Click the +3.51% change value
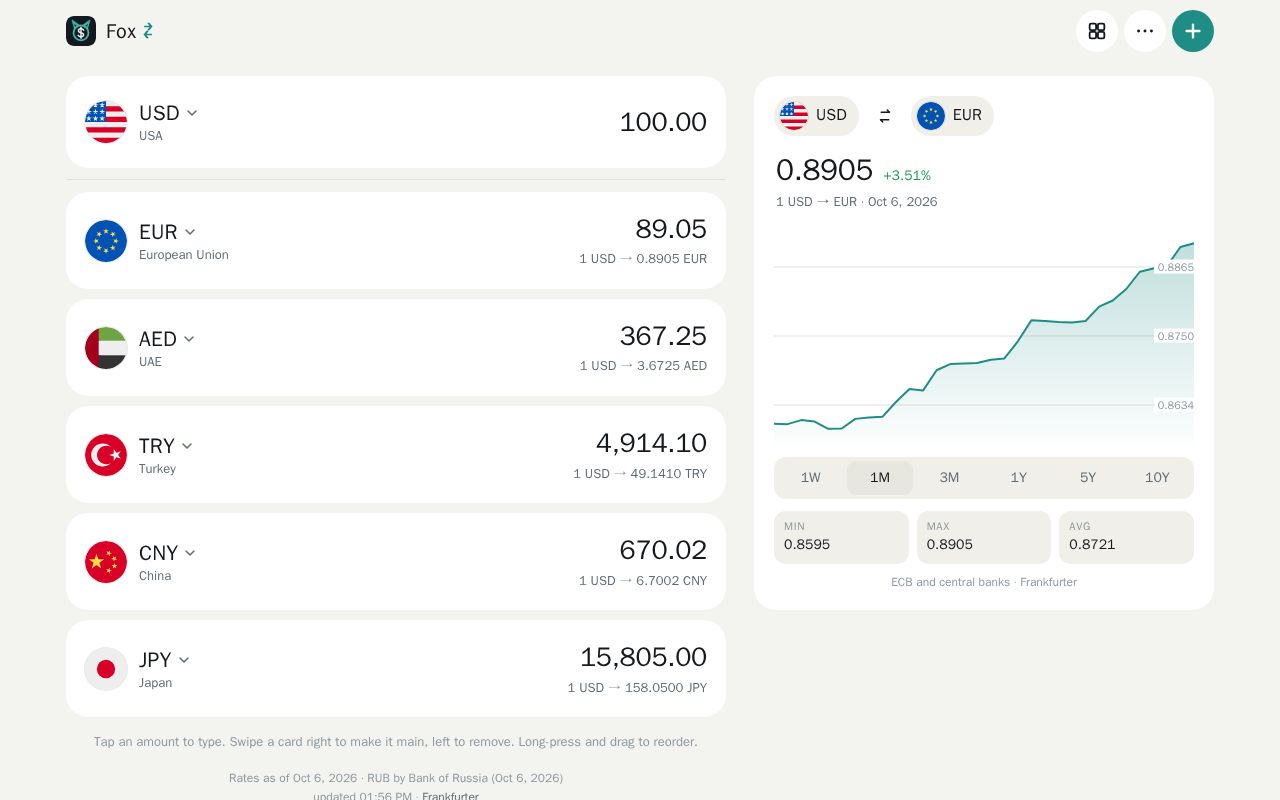Screen dimensions: 1280x800 (x=907, y=176)
